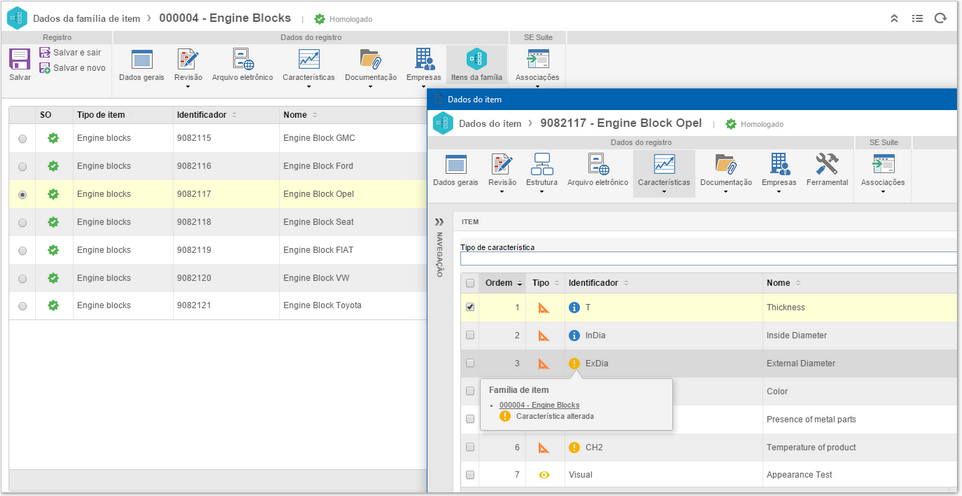The height and width of the screenshot is (496, 962).
Task: Select radio button for Engine Block FIAT
Action: coord(23,250)
